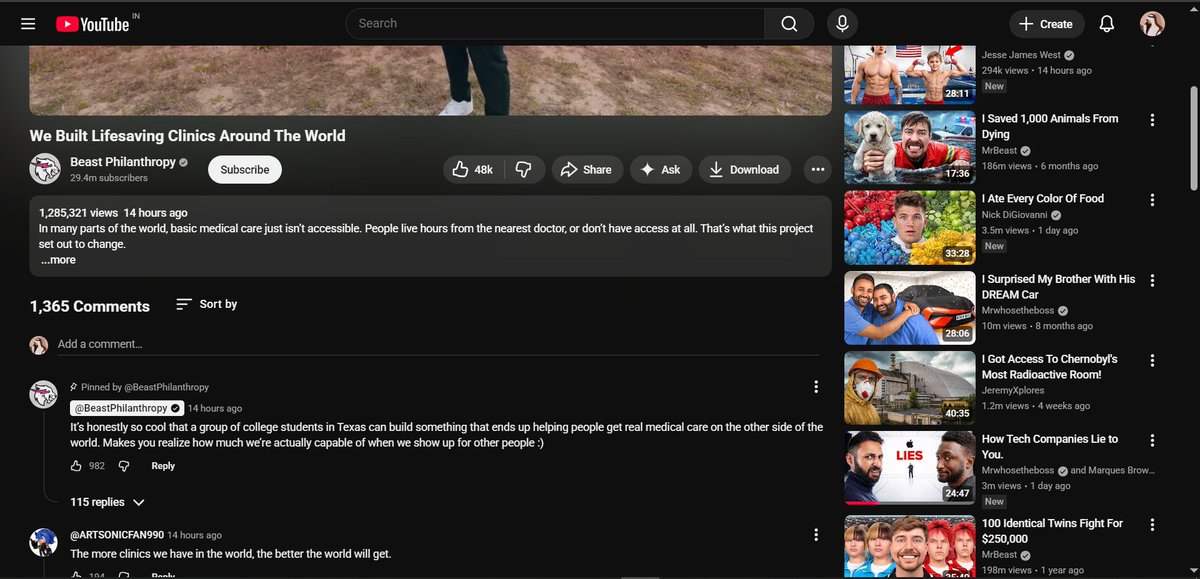Screen dimensions: 1200x579
Task: Open options for the pinned comment
Action: point(816,387)
